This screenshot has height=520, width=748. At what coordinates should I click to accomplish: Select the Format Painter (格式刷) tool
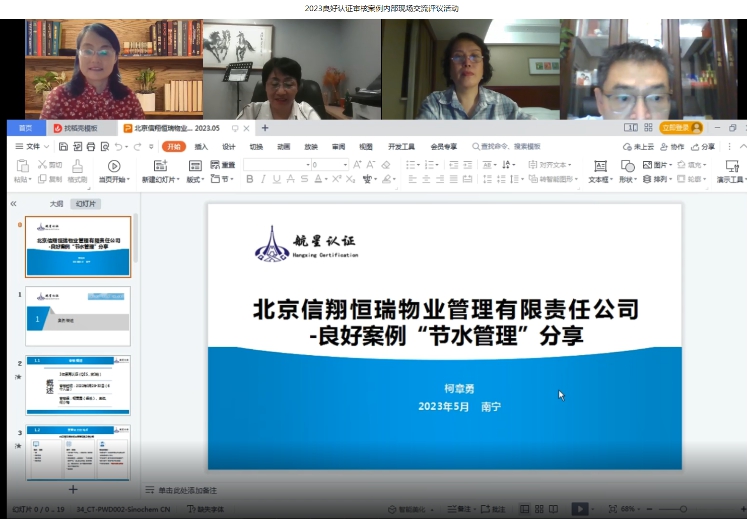pos(76,171)
